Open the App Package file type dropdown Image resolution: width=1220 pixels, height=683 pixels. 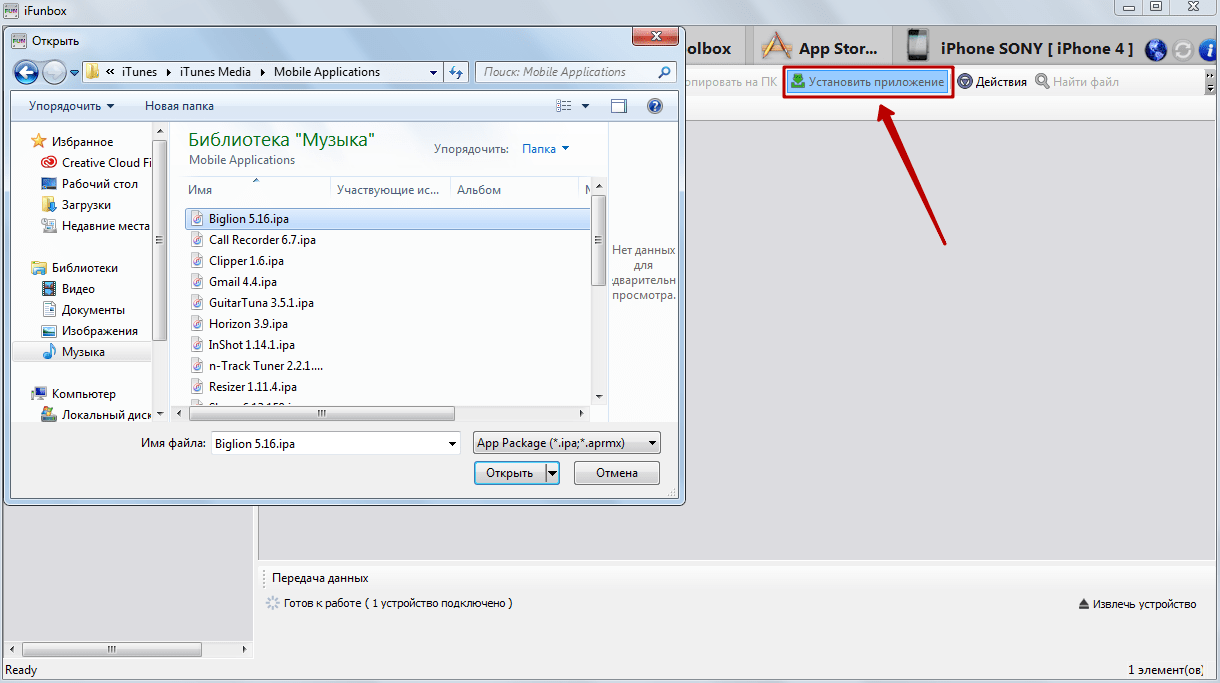click(567, 443)
